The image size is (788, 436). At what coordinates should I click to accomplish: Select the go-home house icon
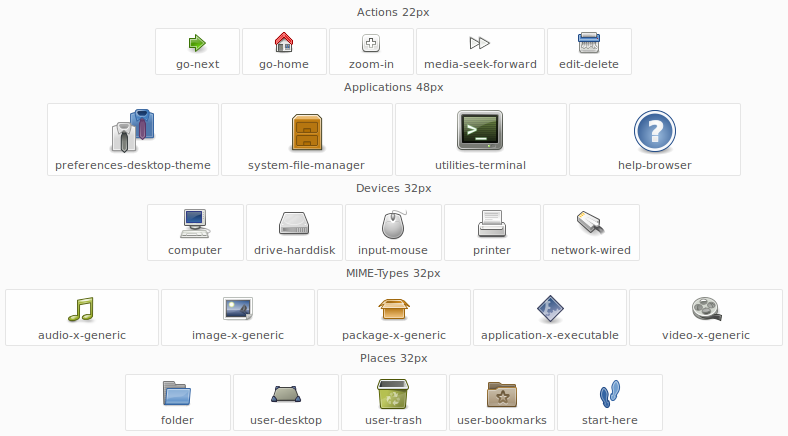[284, 43]
